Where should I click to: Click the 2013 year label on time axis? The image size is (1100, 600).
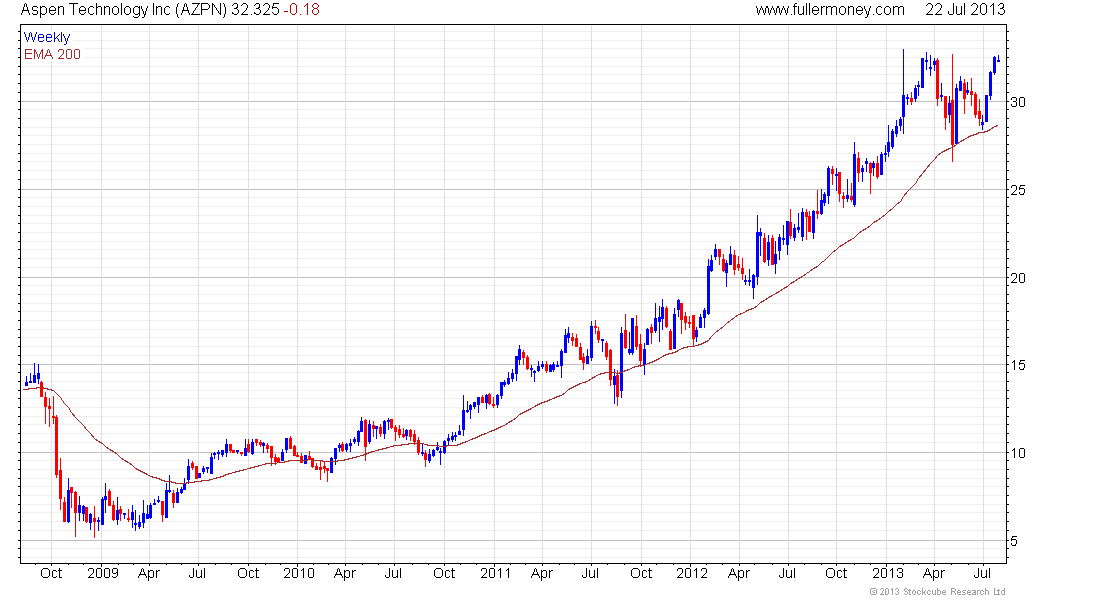[x=887, y=573]
